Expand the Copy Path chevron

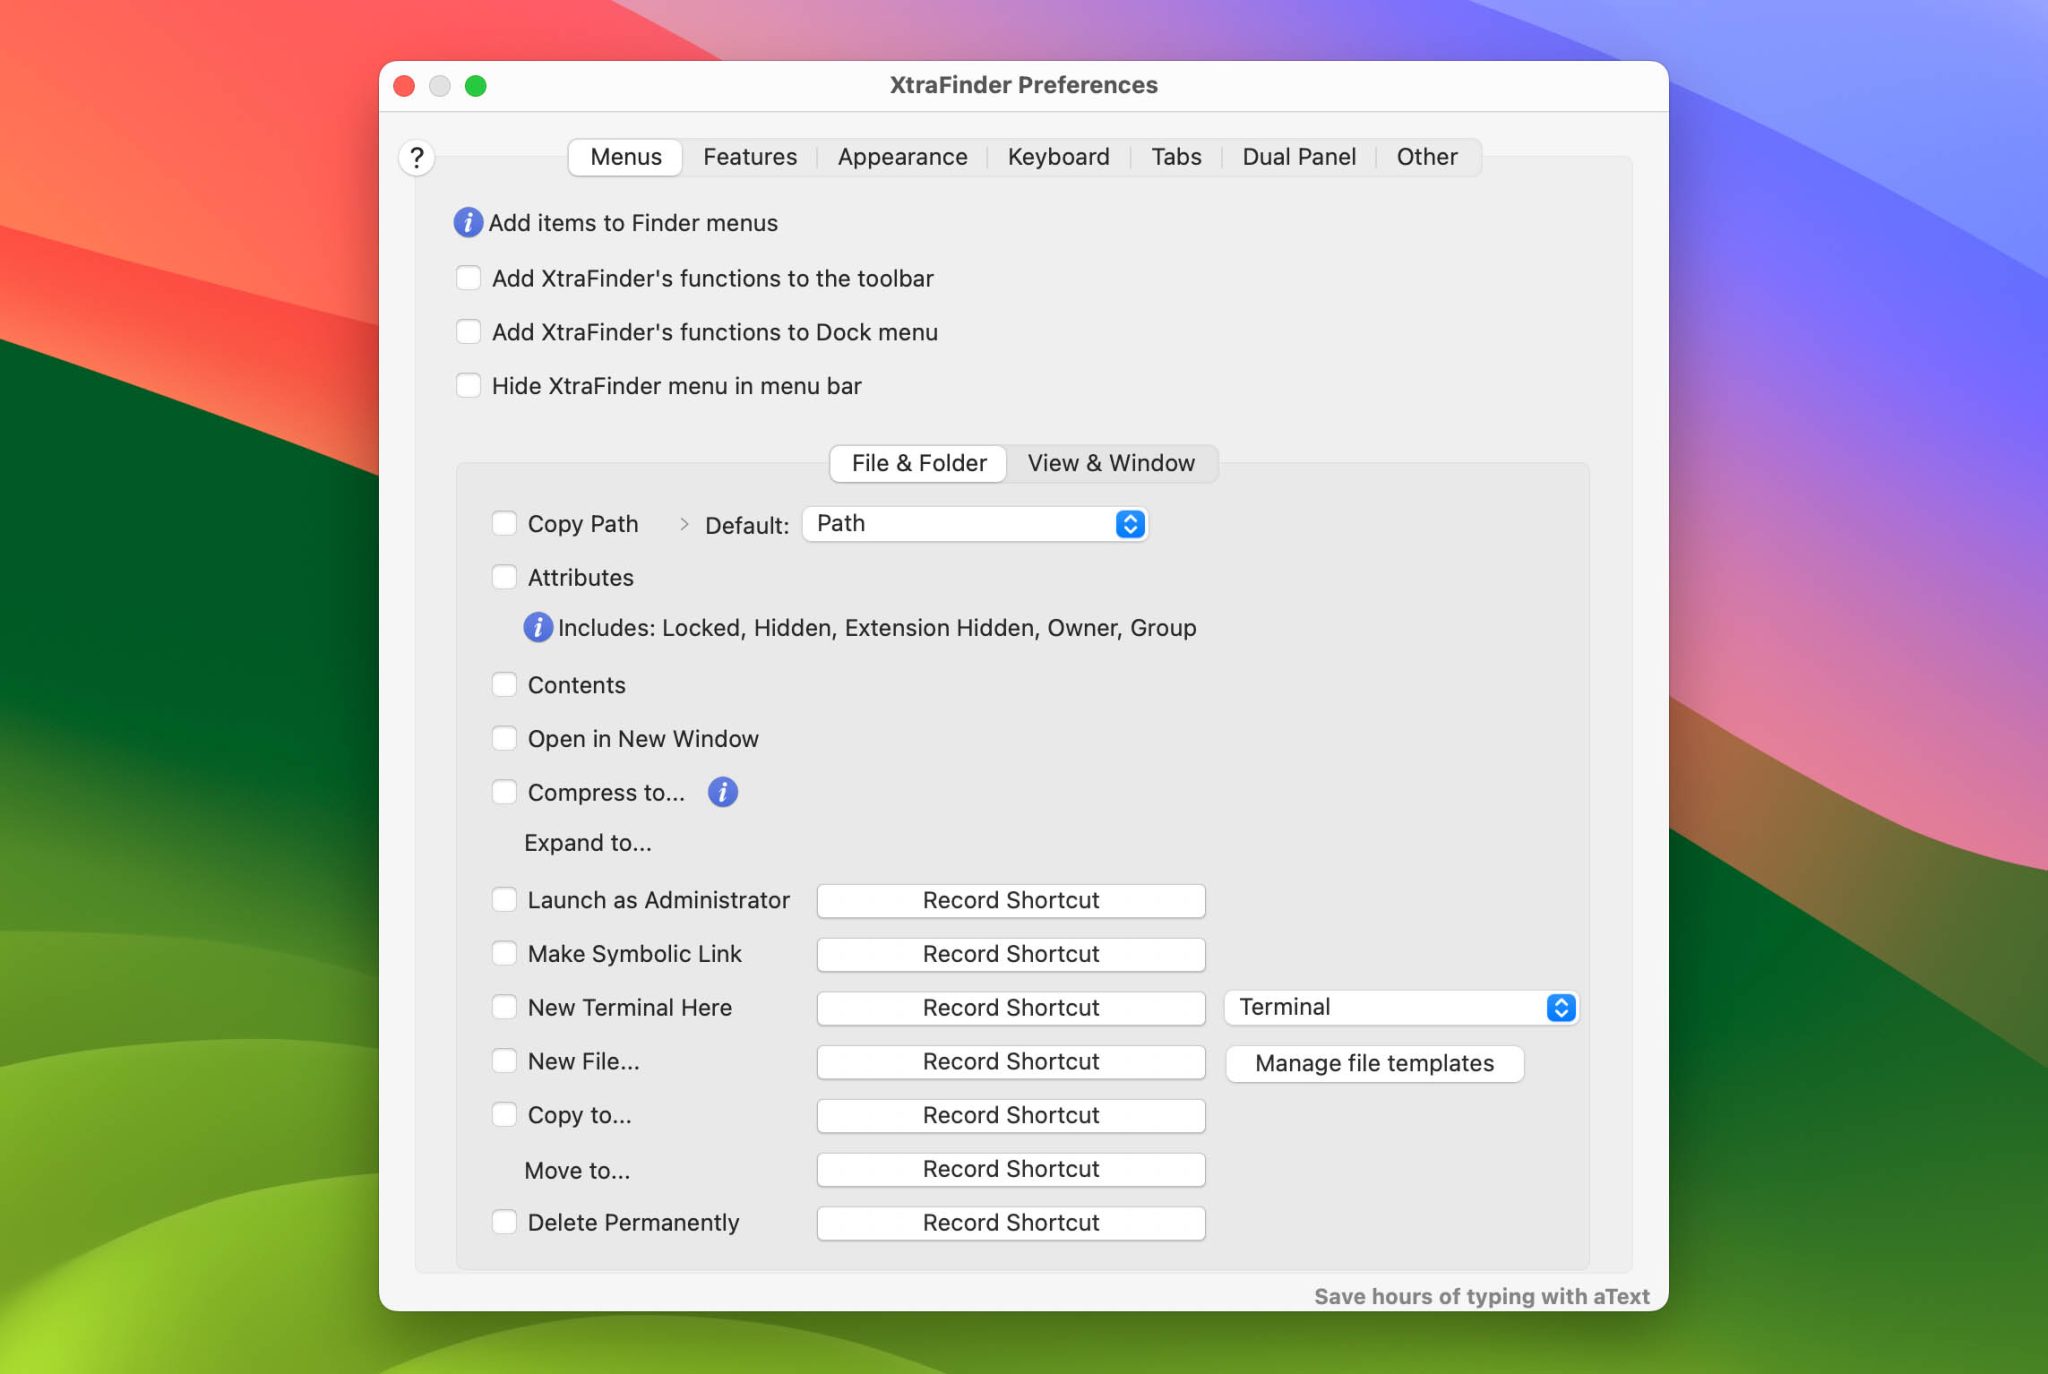pos(685,523)
